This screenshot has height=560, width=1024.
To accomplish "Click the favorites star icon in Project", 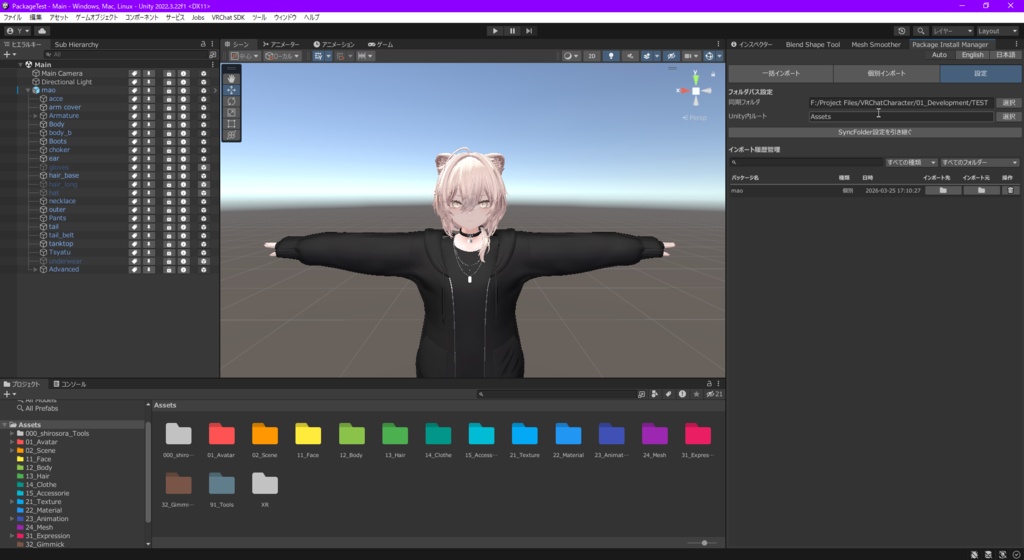I will click(696, 394).
